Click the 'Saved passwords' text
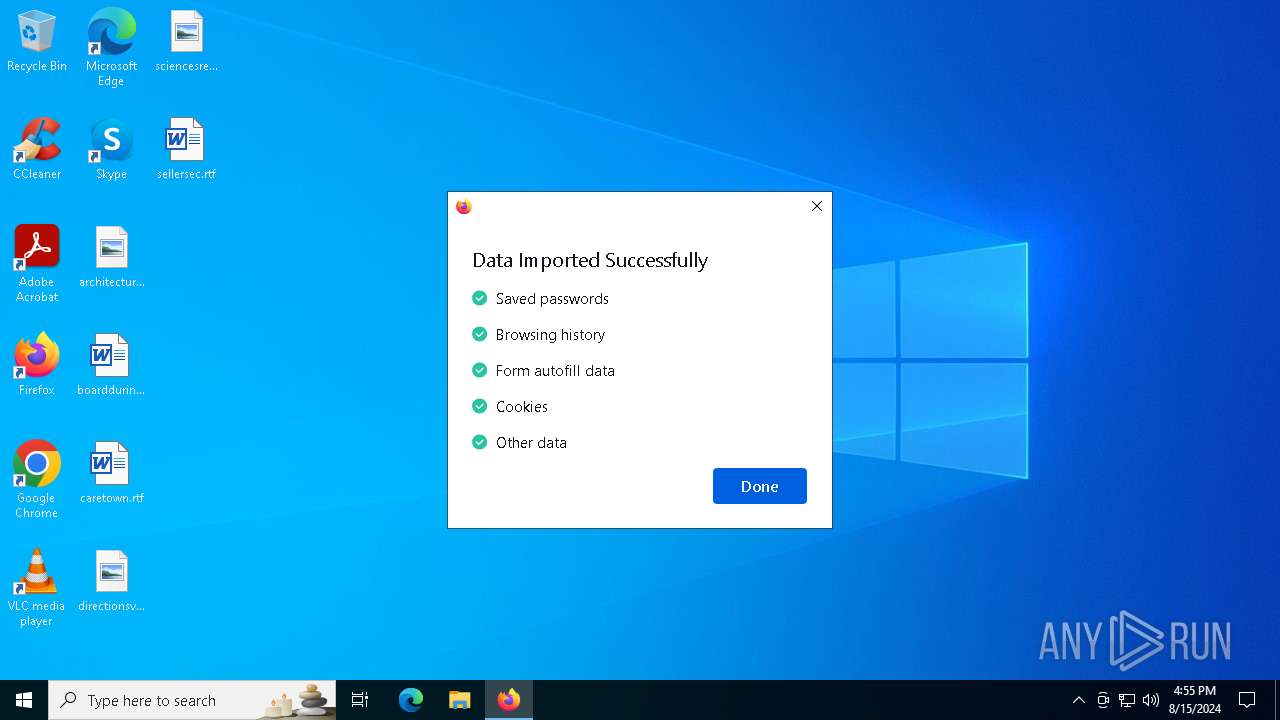The width and height of the screenshot is (1280, 720). click(552, 299)
